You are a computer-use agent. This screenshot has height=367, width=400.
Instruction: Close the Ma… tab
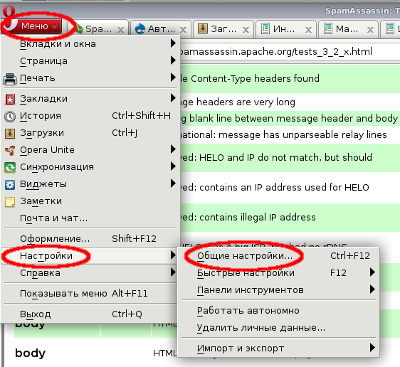click(x=370, y=30)
